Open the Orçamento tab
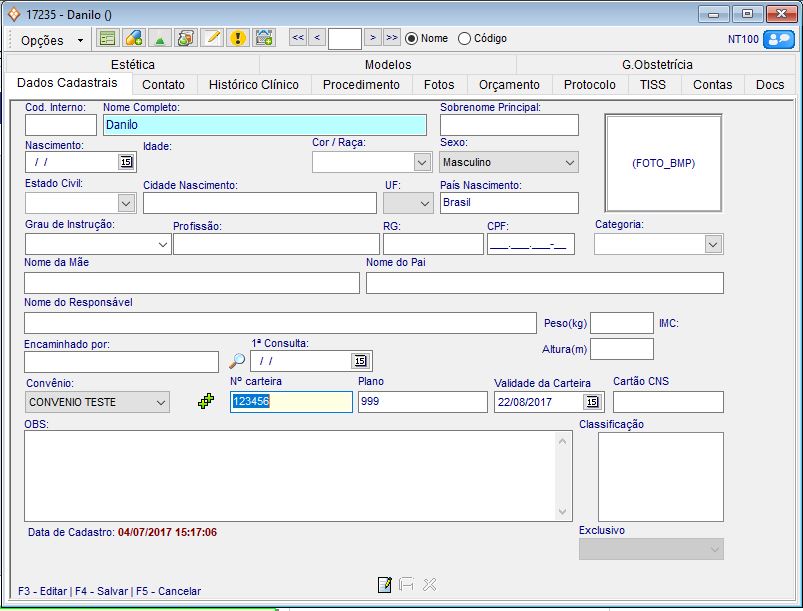 click(x=509, y=85)
